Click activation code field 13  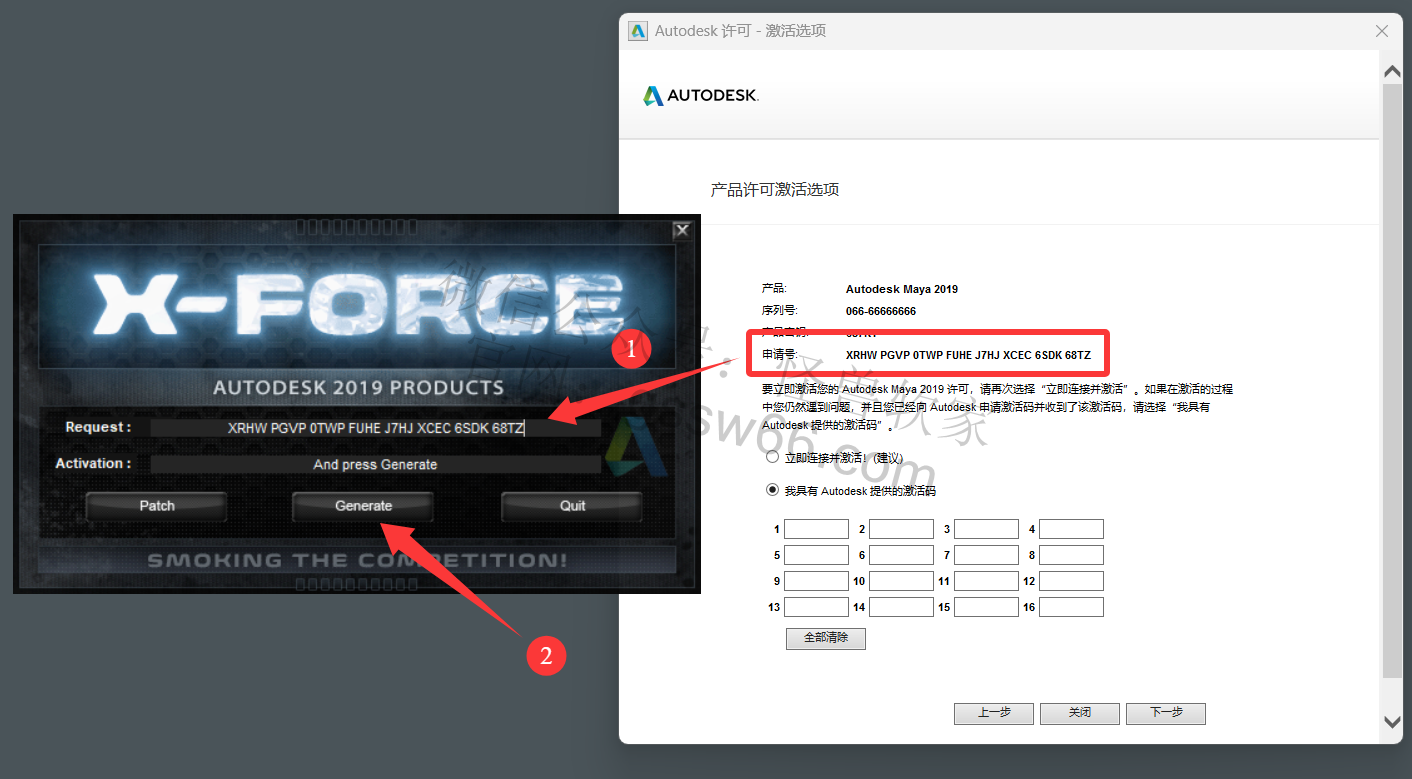pyautogui.click(x=816, y=607)
